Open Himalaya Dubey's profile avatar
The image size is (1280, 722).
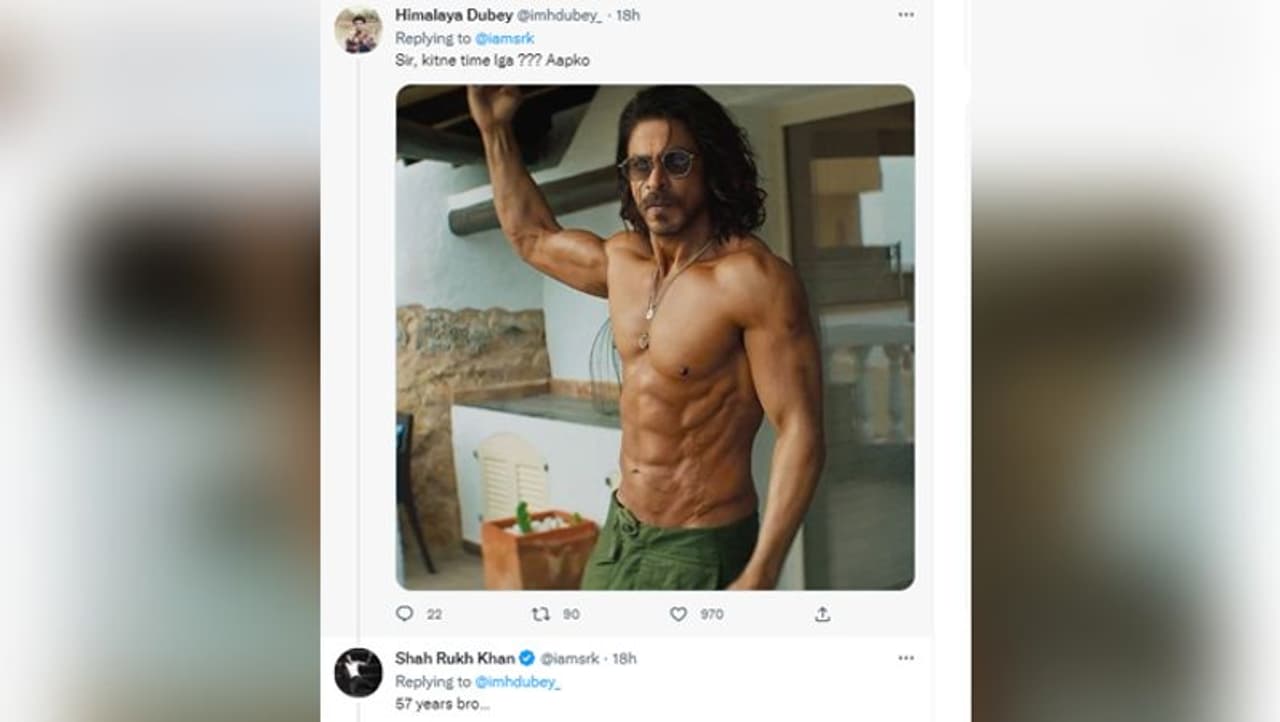pos(358,30)
